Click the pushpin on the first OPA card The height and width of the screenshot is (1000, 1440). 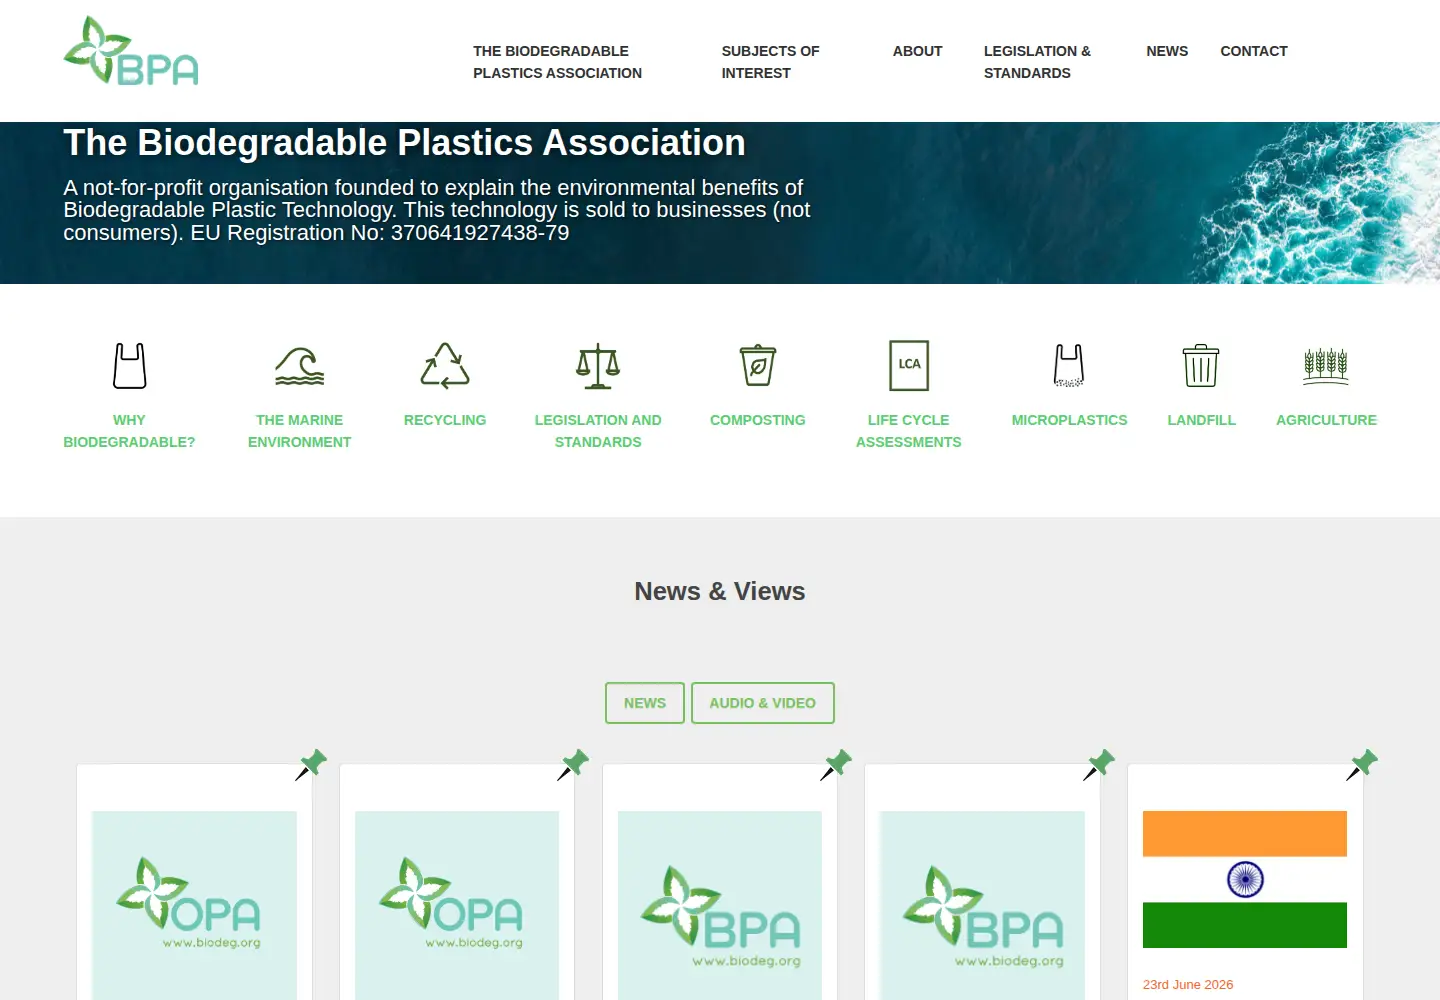pyautogui.click(x=311, y=765)
